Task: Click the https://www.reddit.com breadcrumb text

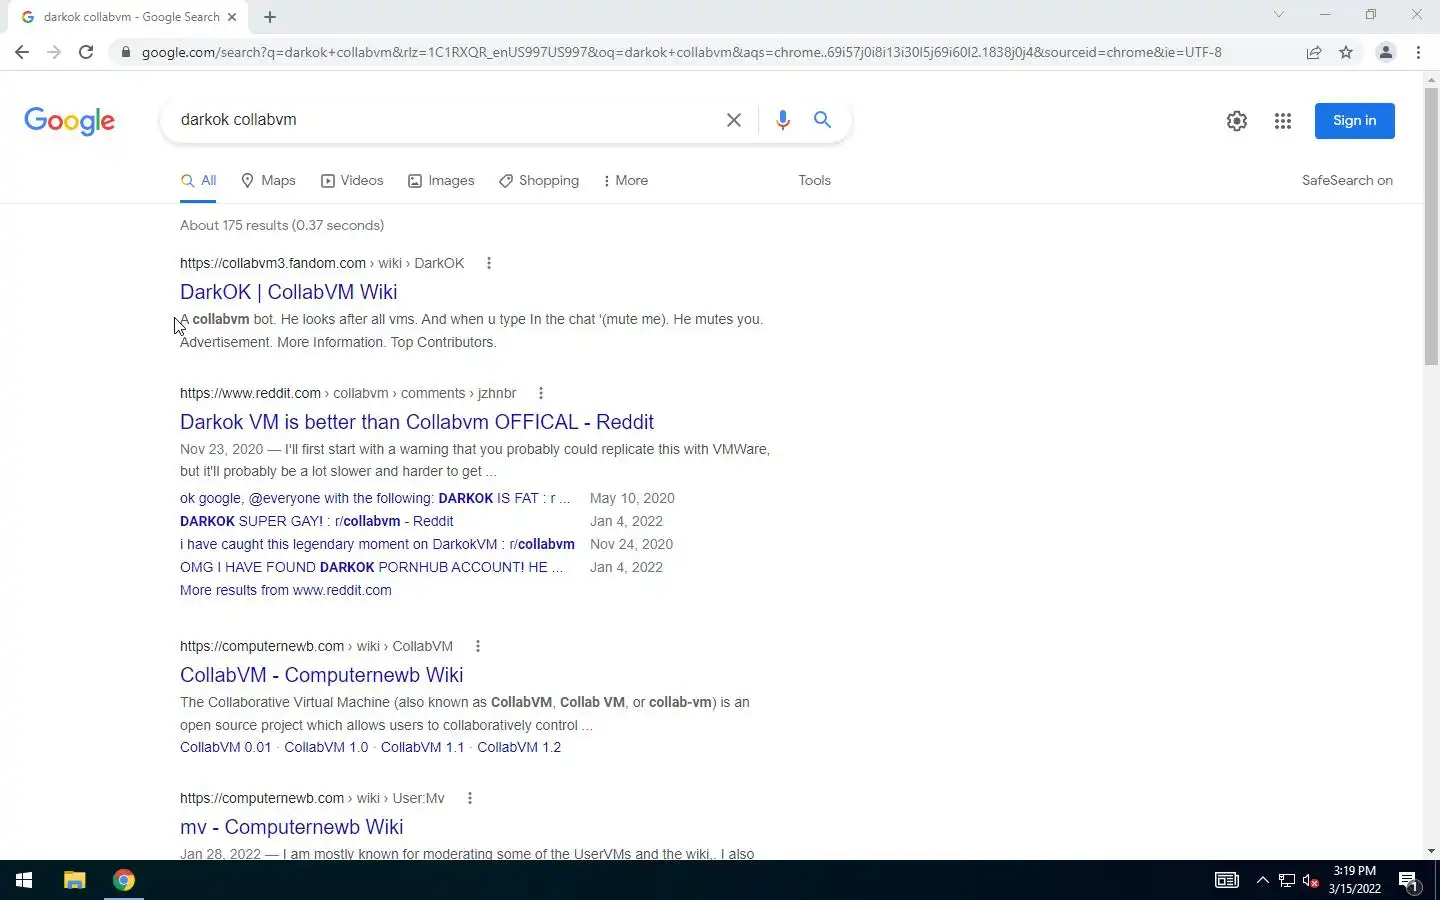Action: 250,394
